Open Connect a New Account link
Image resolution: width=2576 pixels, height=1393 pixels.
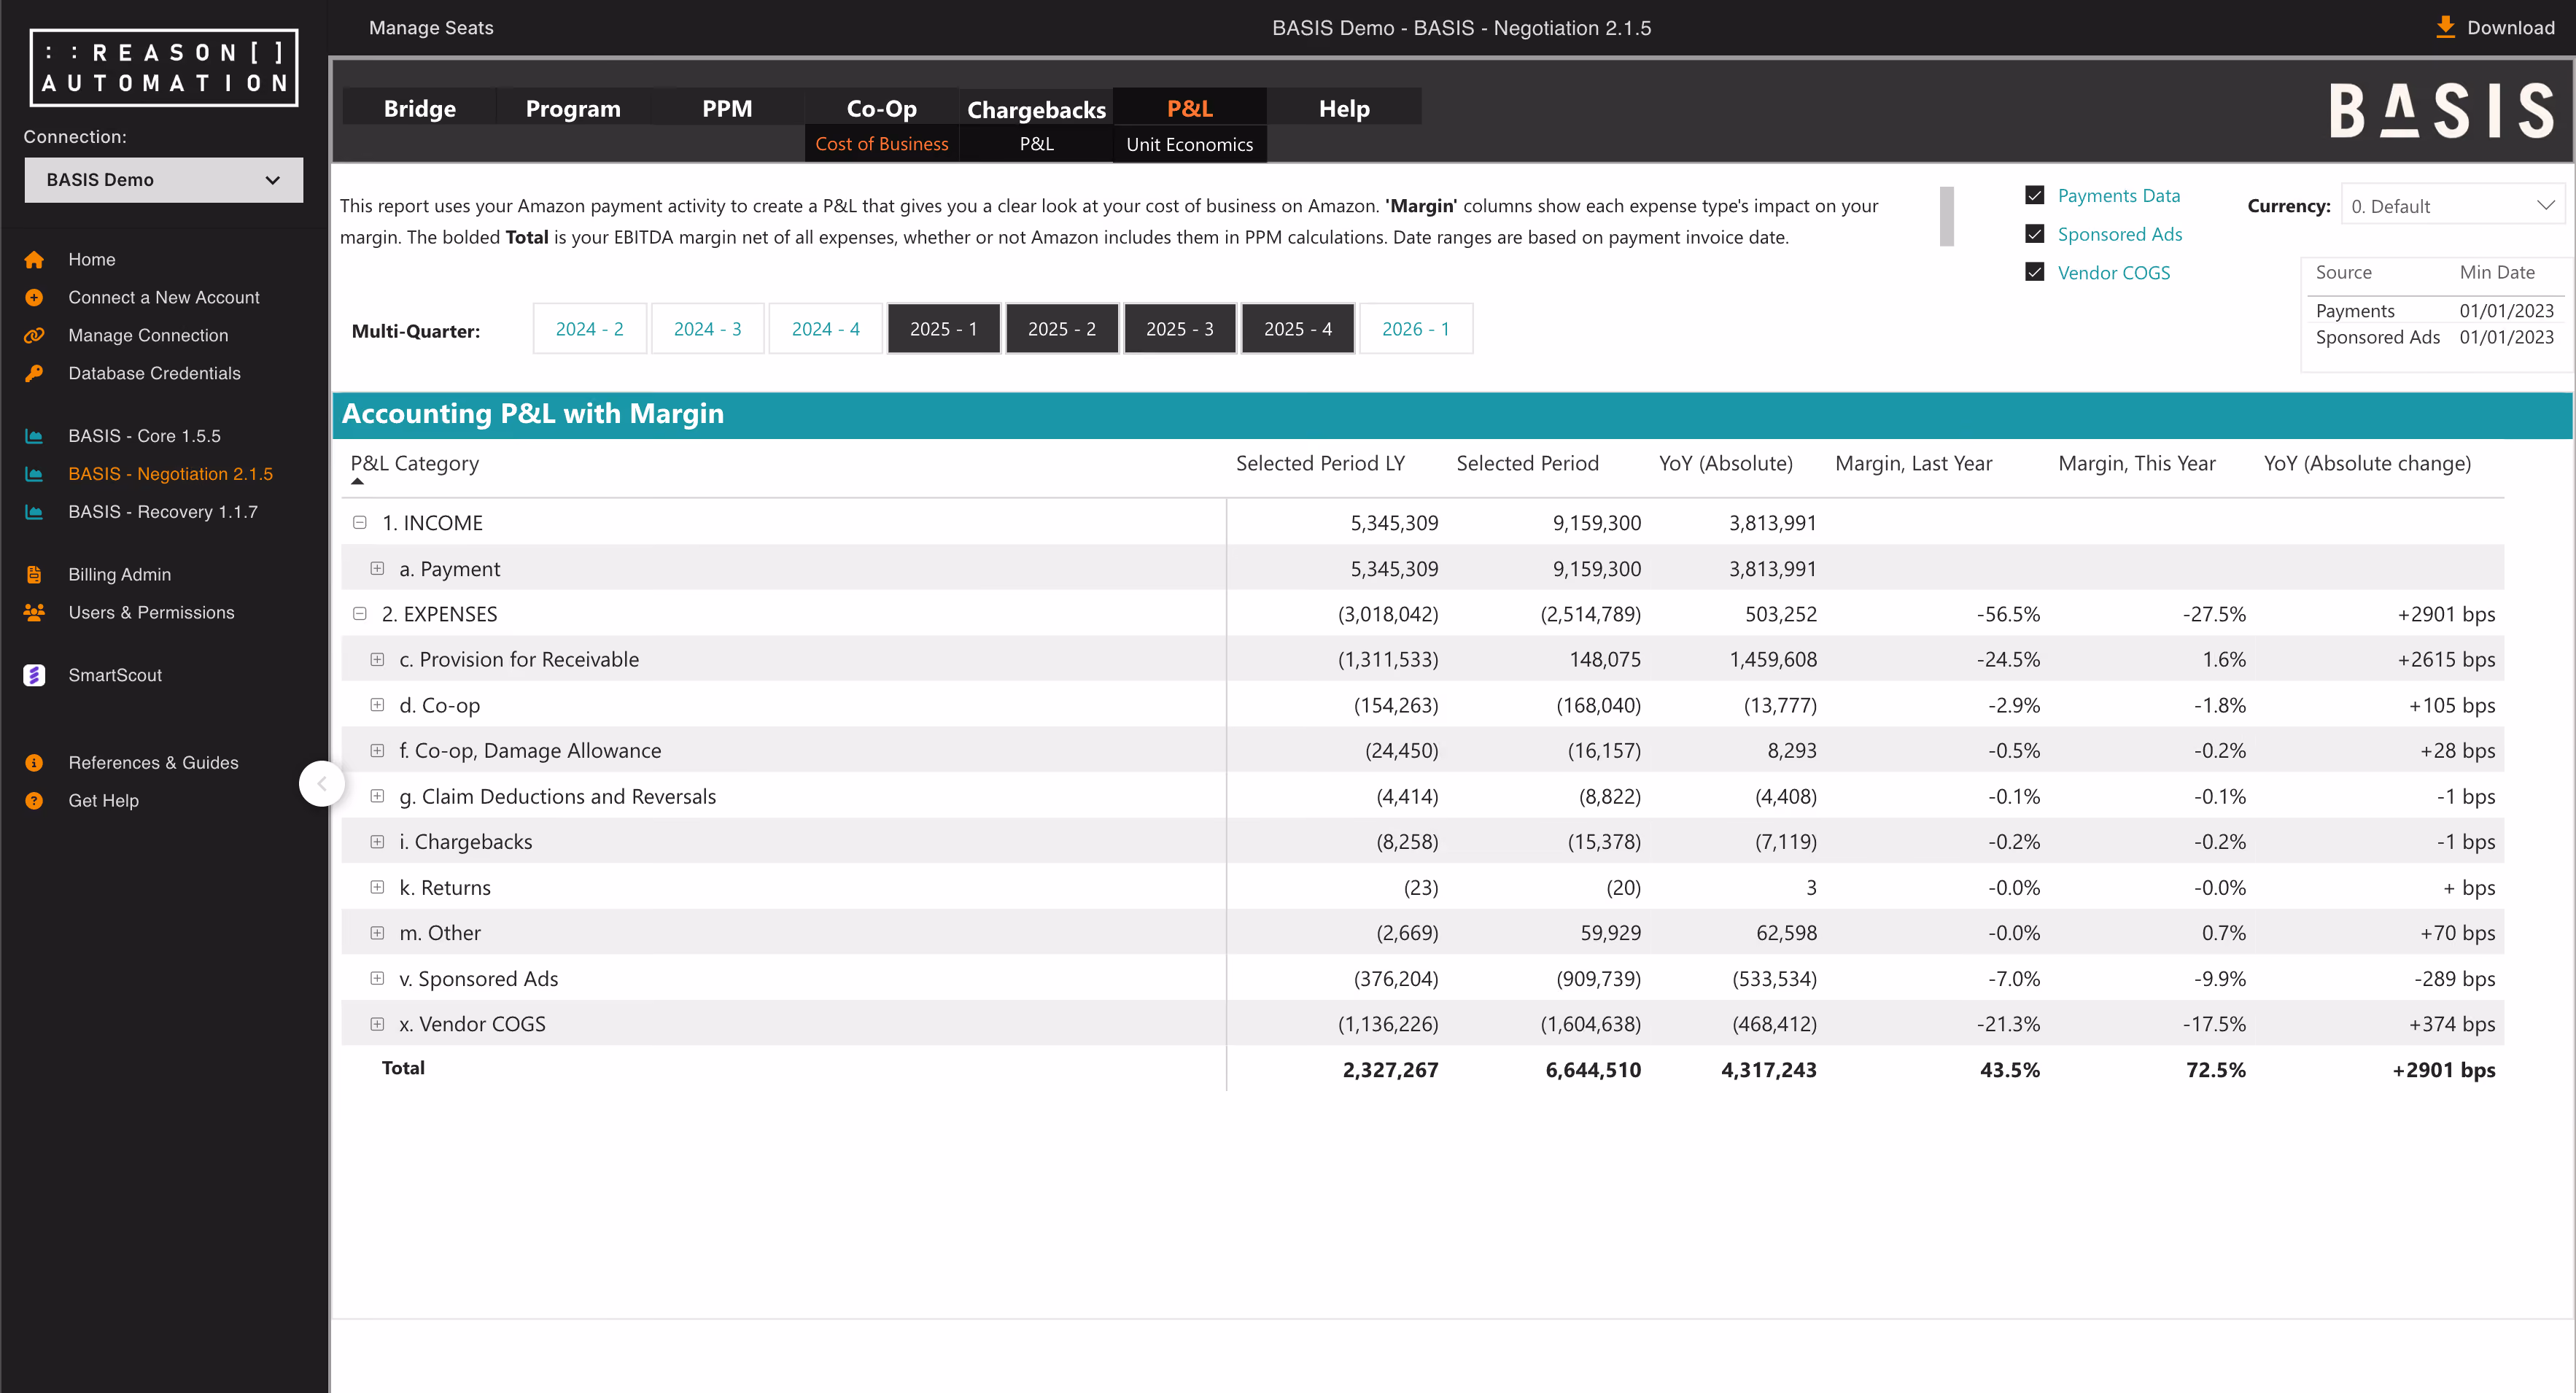[x=164, y=298]
